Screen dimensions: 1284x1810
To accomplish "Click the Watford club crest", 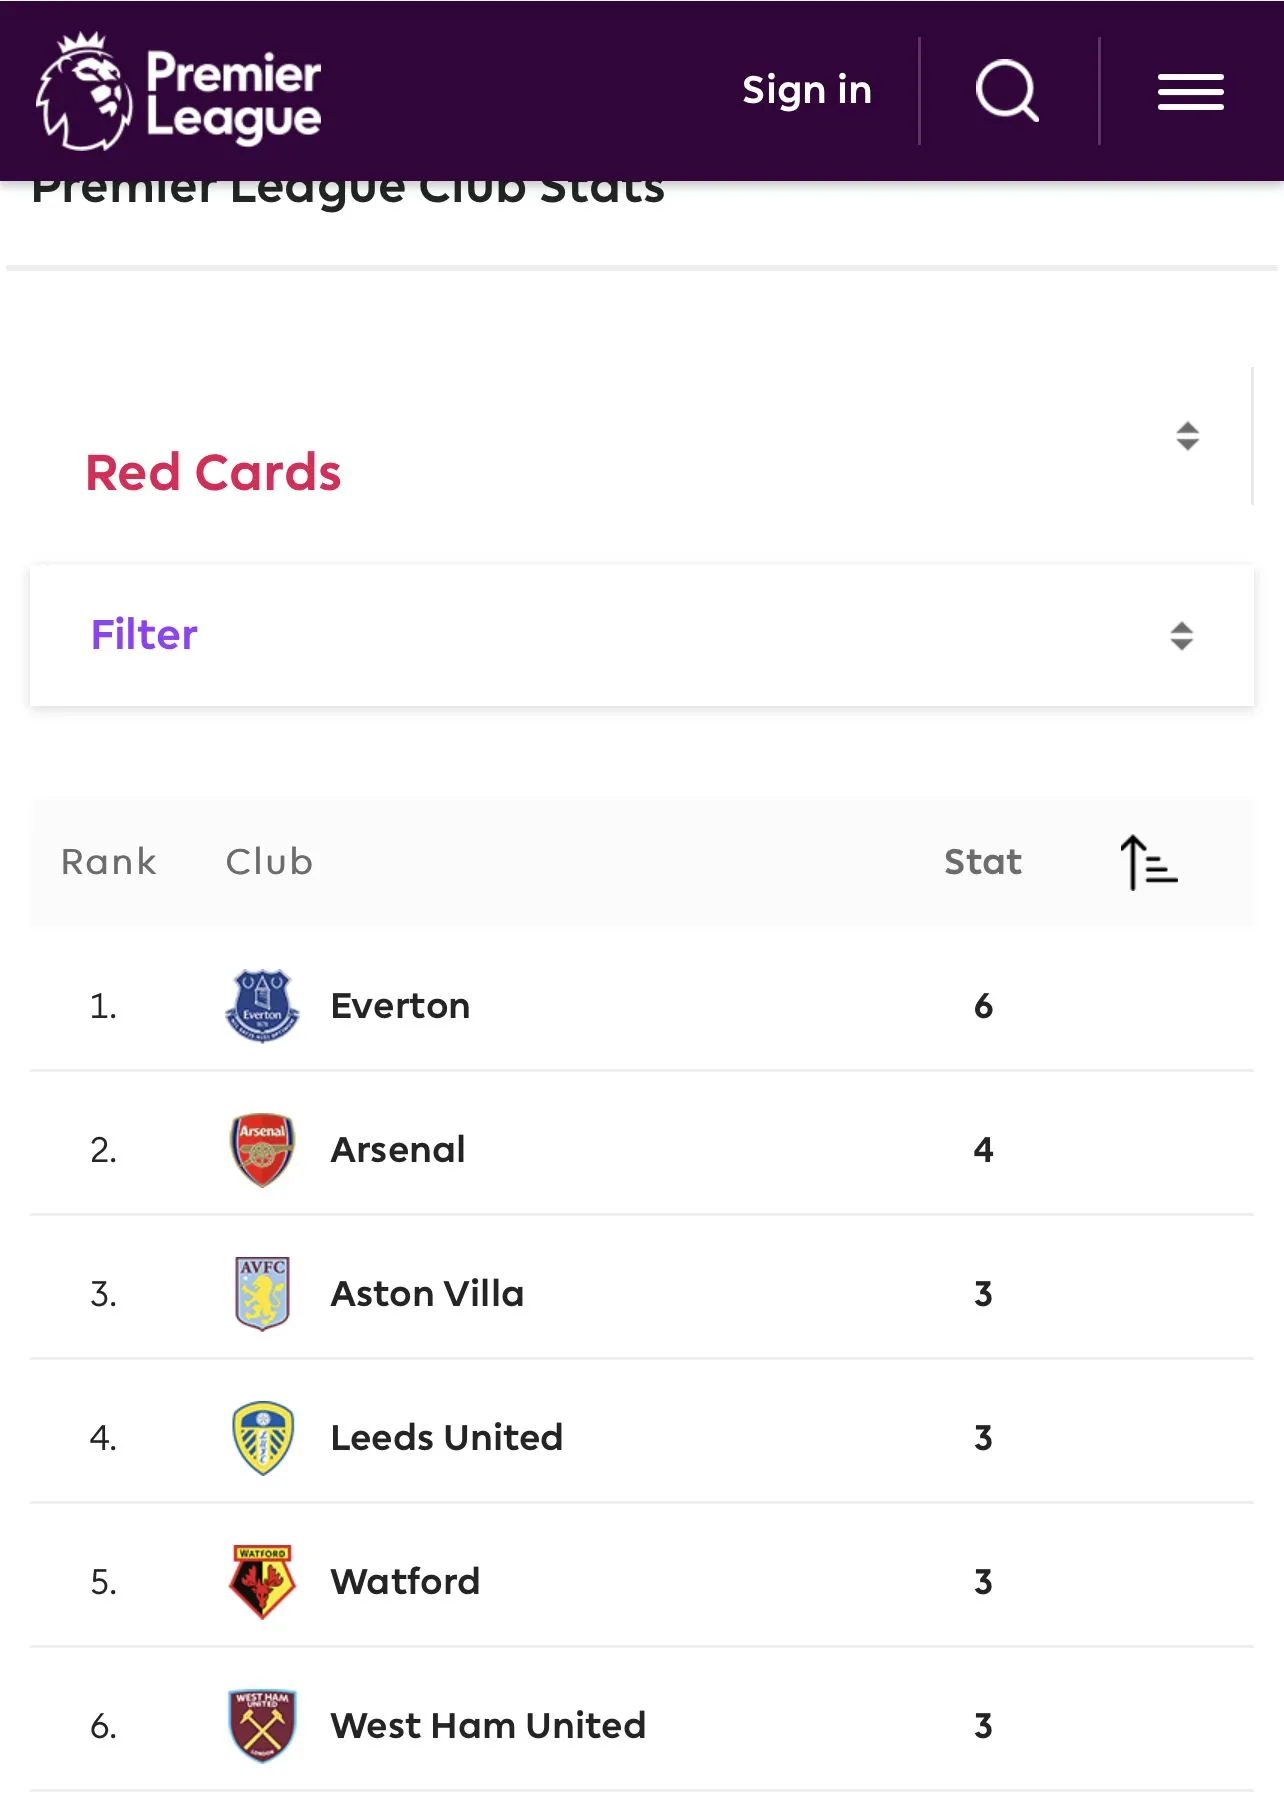I will 262,1582.
